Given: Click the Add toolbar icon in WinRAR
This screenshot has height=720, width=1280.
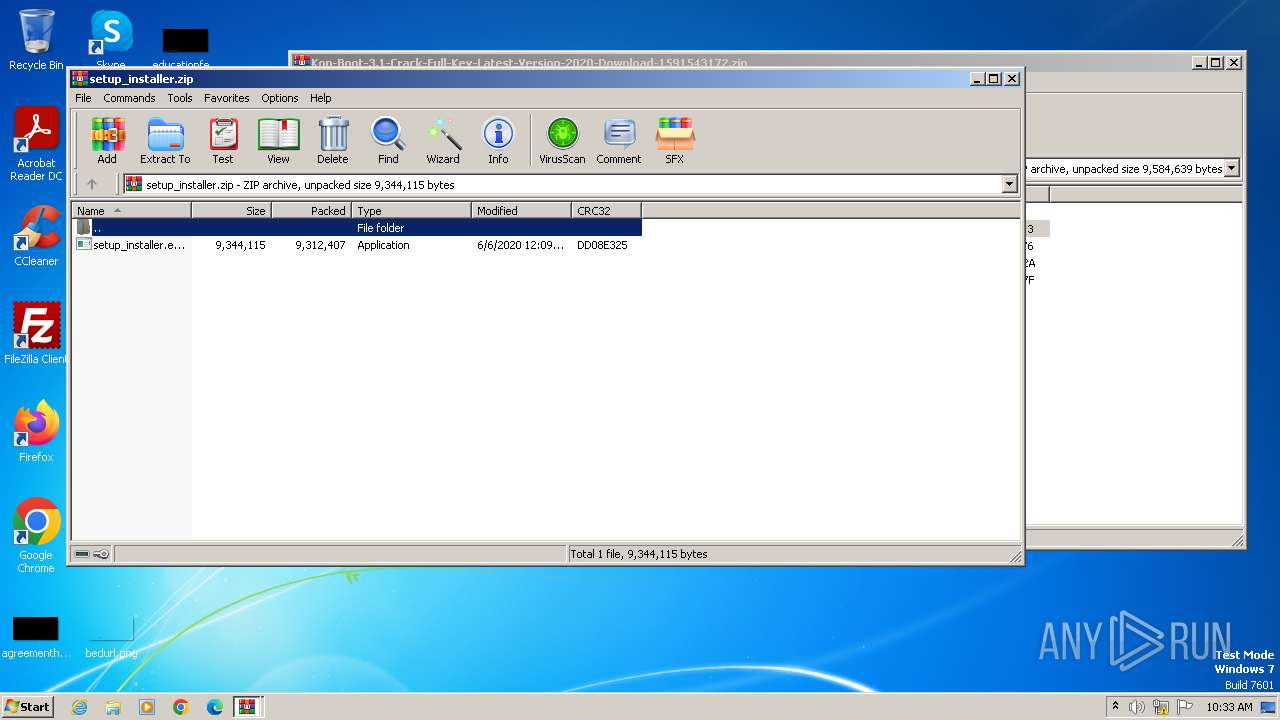Looking at the screenshot, I should click(x=107, y=140).
